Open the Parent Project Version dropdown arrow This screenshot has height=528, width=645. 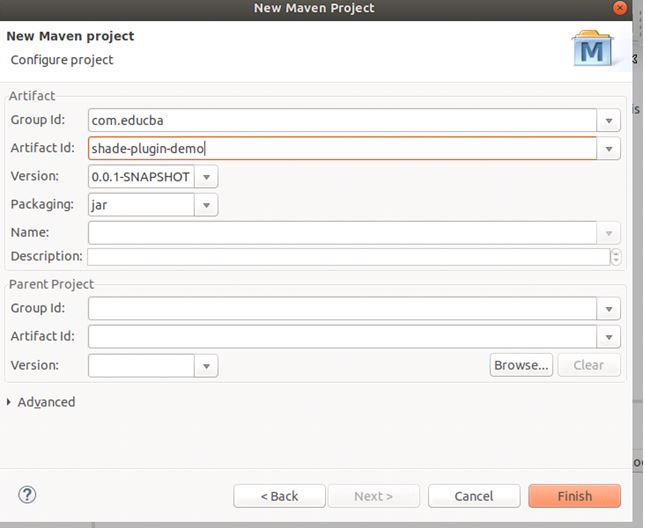pos(206,366)
